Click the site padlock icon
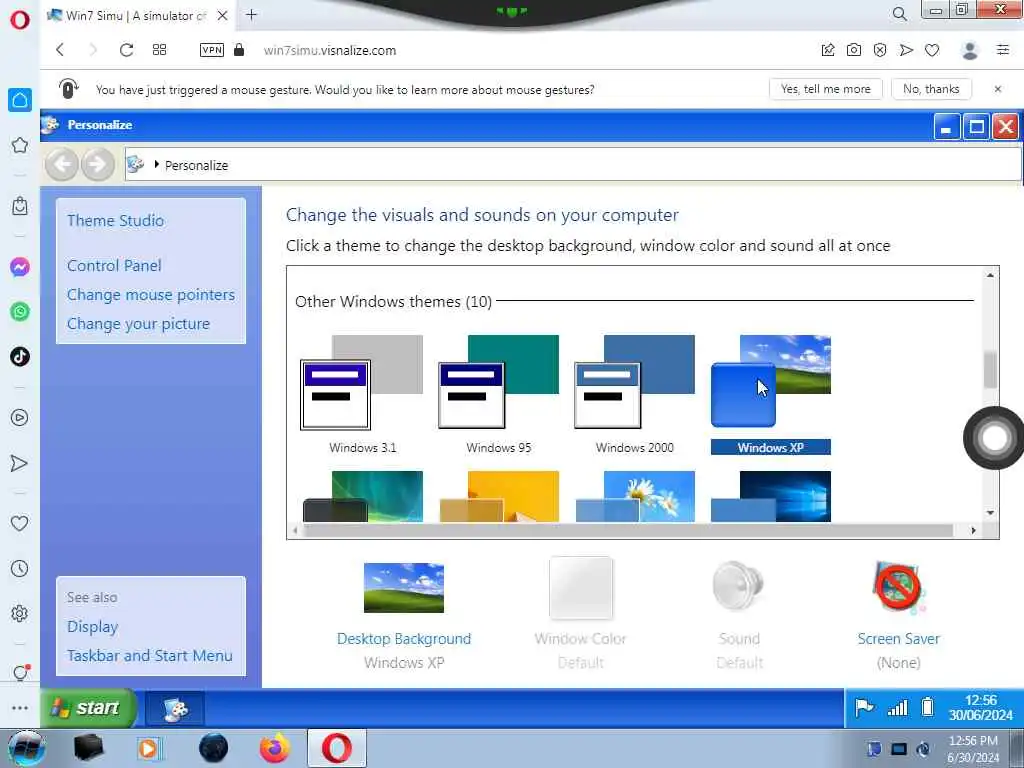This screenshot has width=1024, height=768. (x=239, y=50)
